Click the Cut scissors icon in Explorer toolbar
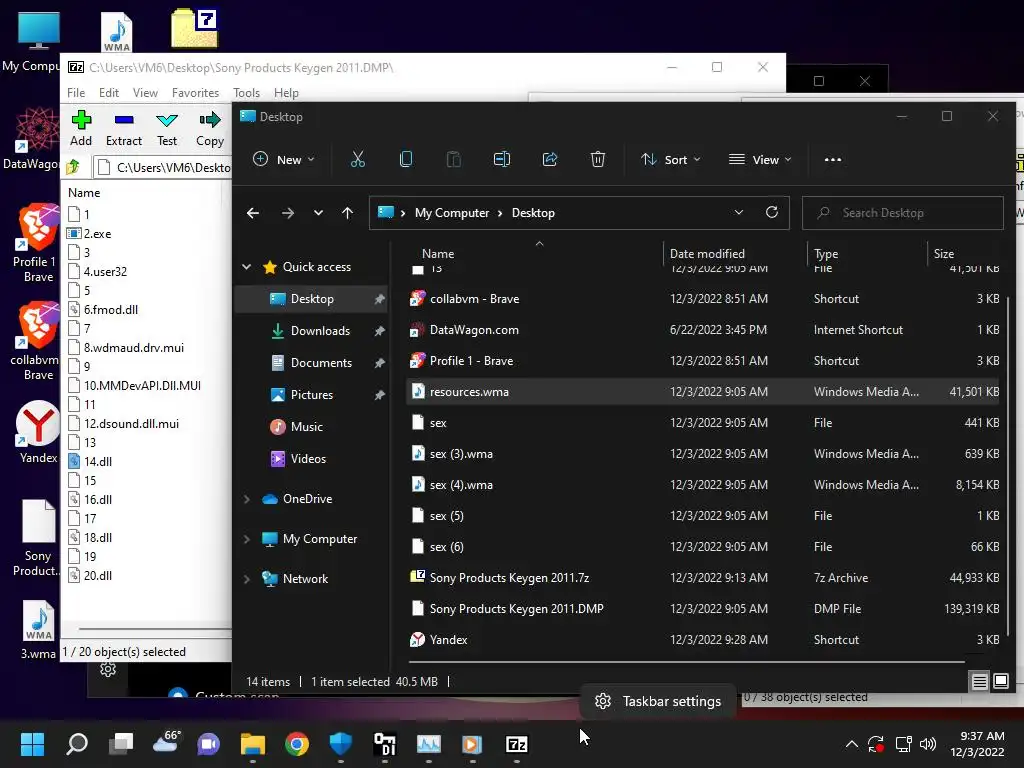The width and height of the screenshot is (1024, 768). coord(357,159)
